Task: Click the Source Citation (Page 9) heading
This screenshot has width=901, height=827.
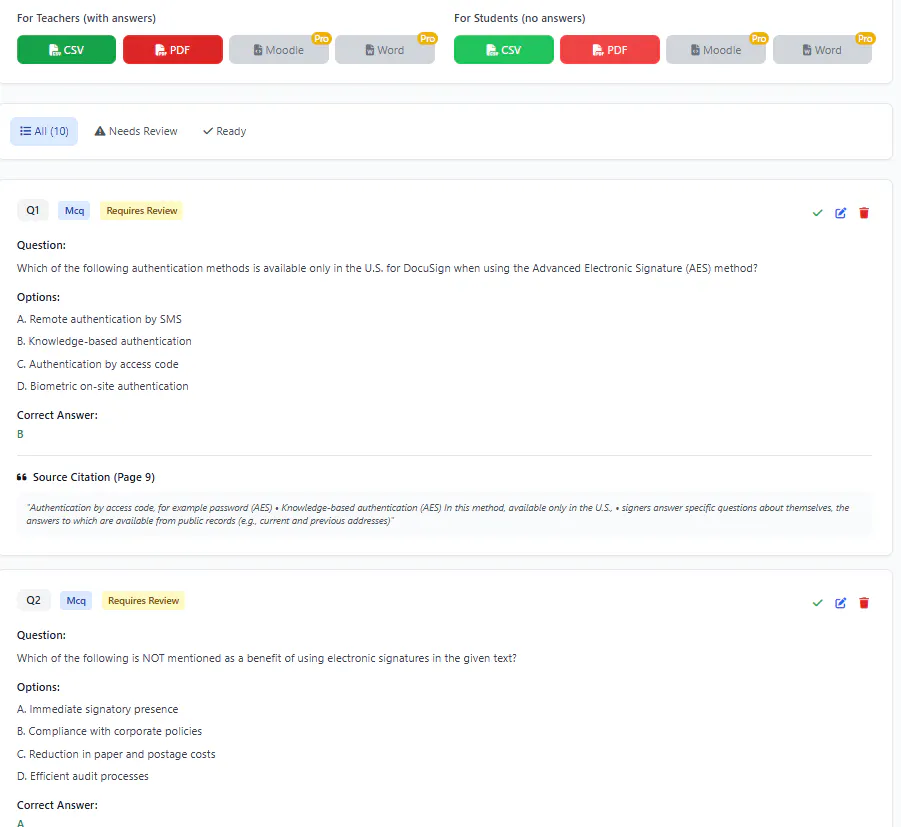Action: click(94, 477)
